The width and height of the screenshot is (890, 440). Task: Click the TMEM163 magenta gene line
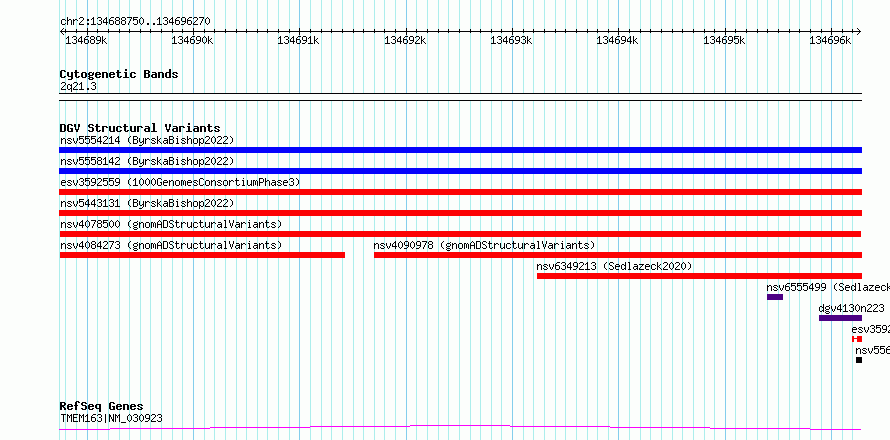click(460, 427)
